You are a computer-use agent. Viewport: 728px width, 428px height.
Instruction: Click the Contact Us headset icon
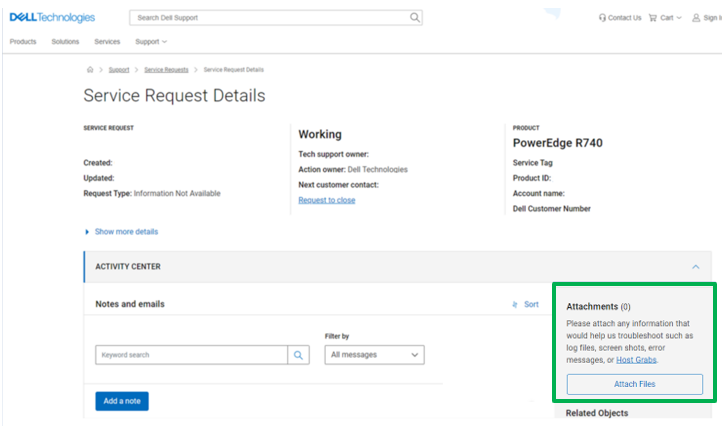point(602,18)
